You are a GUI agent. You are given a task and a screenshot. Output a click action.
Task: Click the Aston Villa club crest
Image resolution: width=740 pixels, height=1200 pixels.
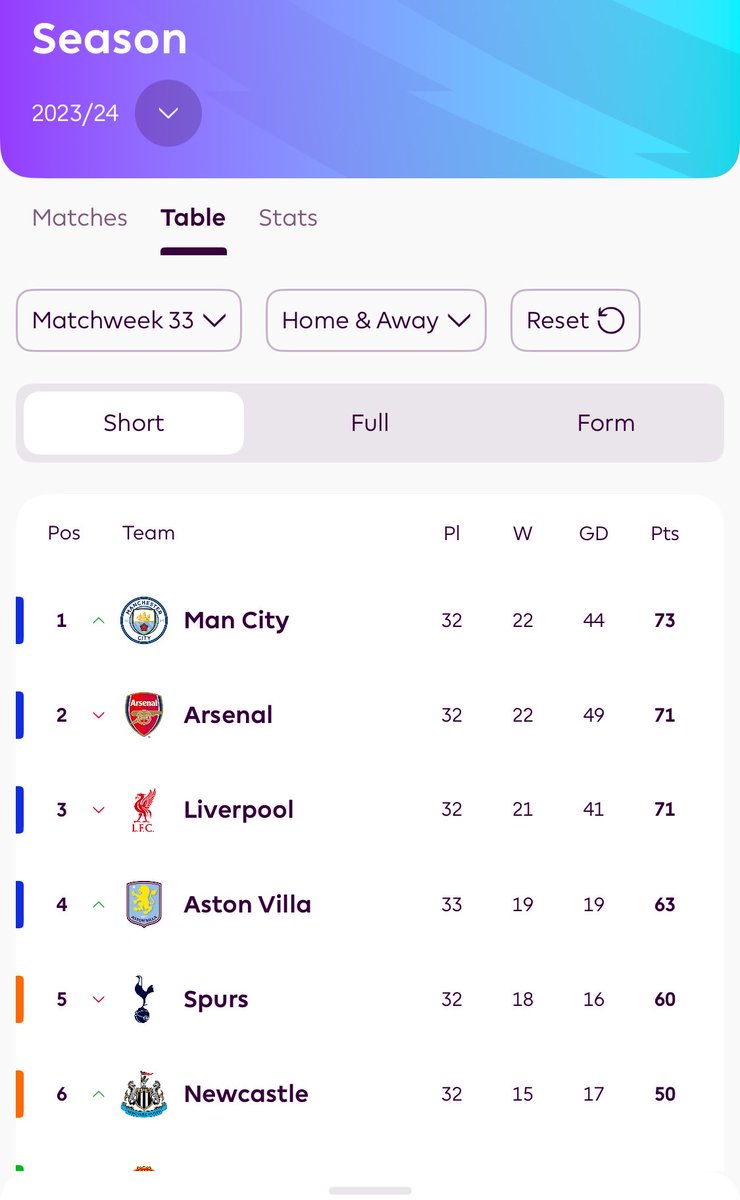[144, 904]
